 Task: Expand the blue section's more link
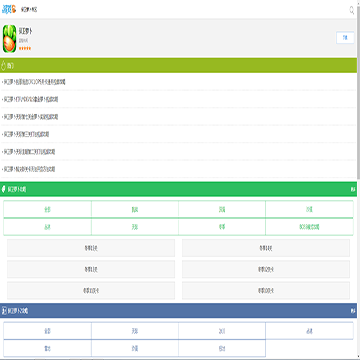click(353, 311)
